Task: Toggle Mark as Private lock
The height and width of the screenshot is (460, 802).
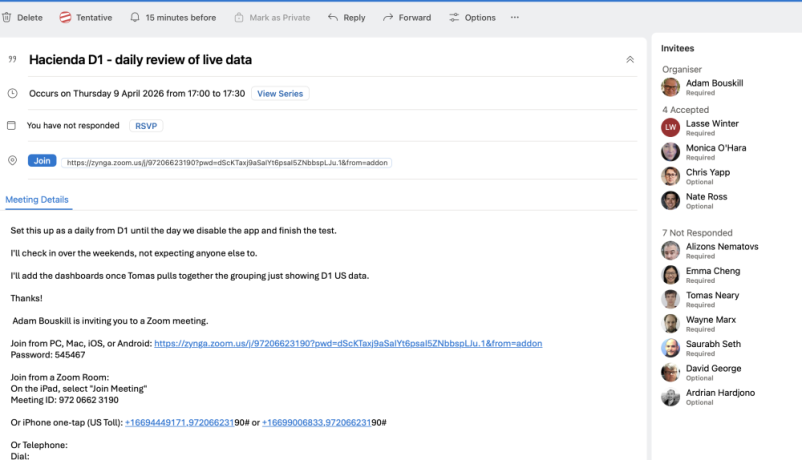Action: (239, 17)
